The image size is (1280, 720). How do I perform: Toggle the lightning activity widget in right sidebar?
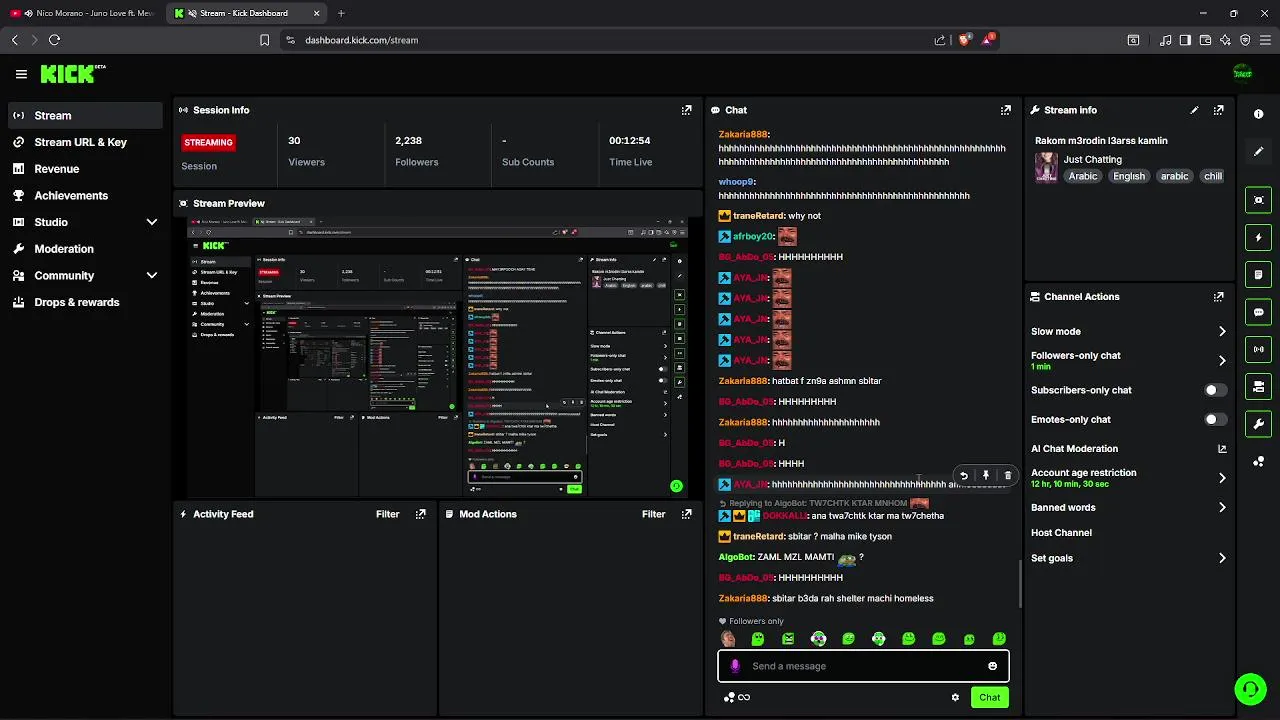point(1258,238)
